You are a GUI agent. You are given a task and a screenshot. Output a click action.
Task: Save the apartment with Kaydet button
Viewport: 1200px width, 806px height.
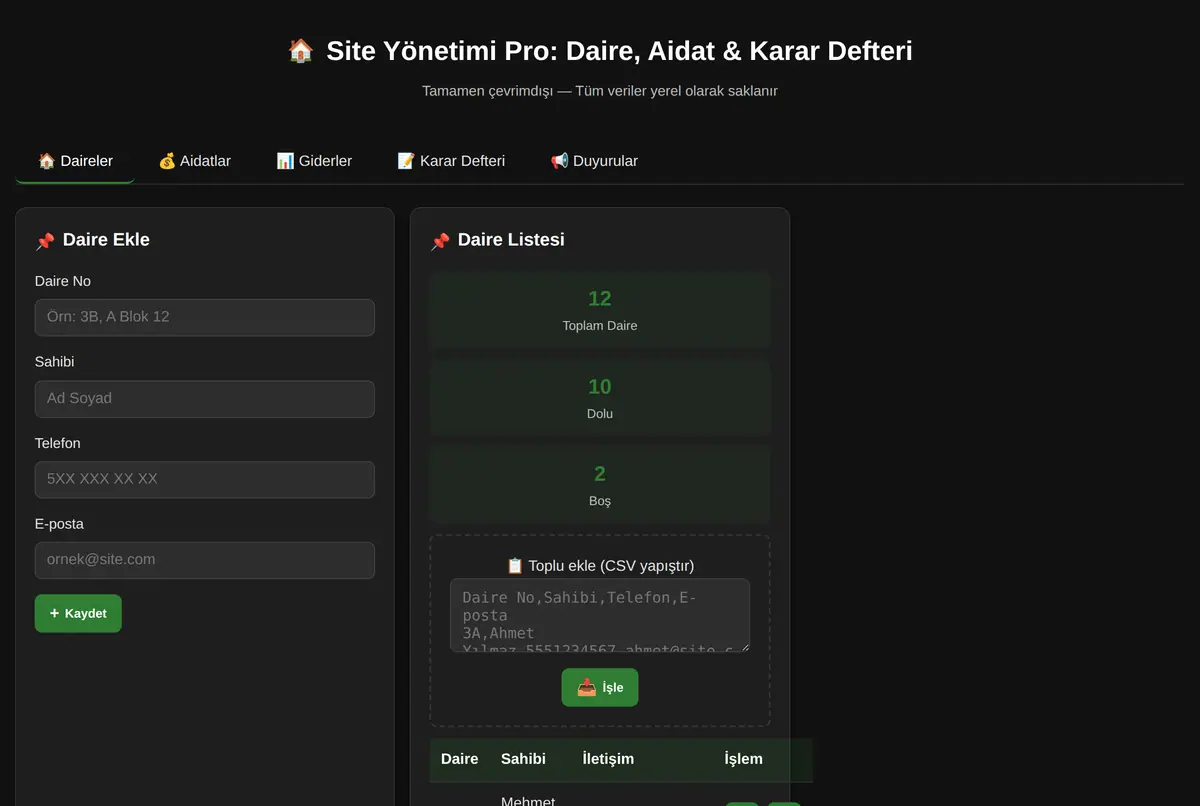pyautogui.click(x=78, y=613)
